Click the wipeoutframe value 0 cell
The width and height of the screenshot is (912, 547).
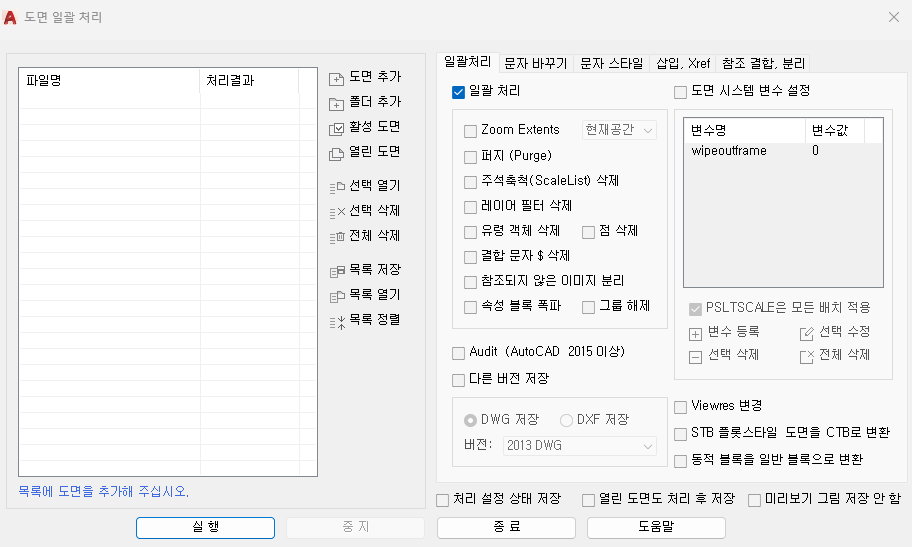pos(815,151)
